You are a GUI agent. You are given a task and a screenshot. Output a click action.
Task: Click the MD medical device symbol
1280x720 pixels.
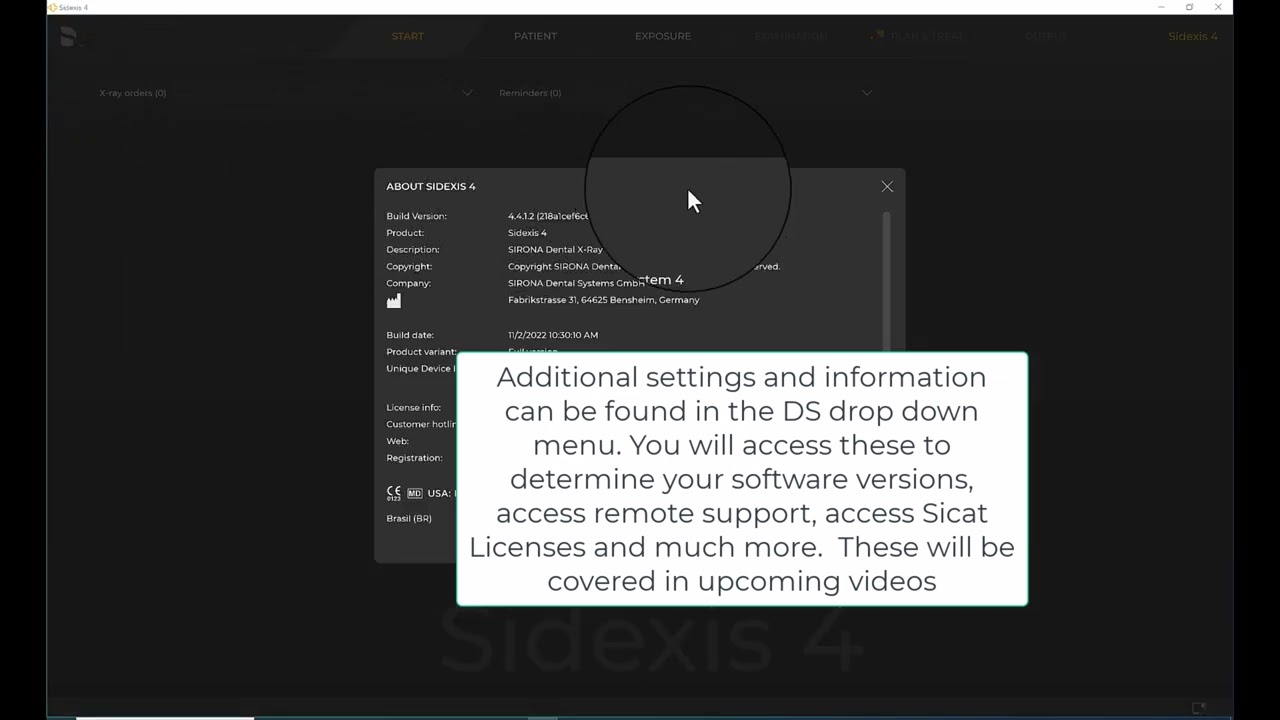click(414, 493)
